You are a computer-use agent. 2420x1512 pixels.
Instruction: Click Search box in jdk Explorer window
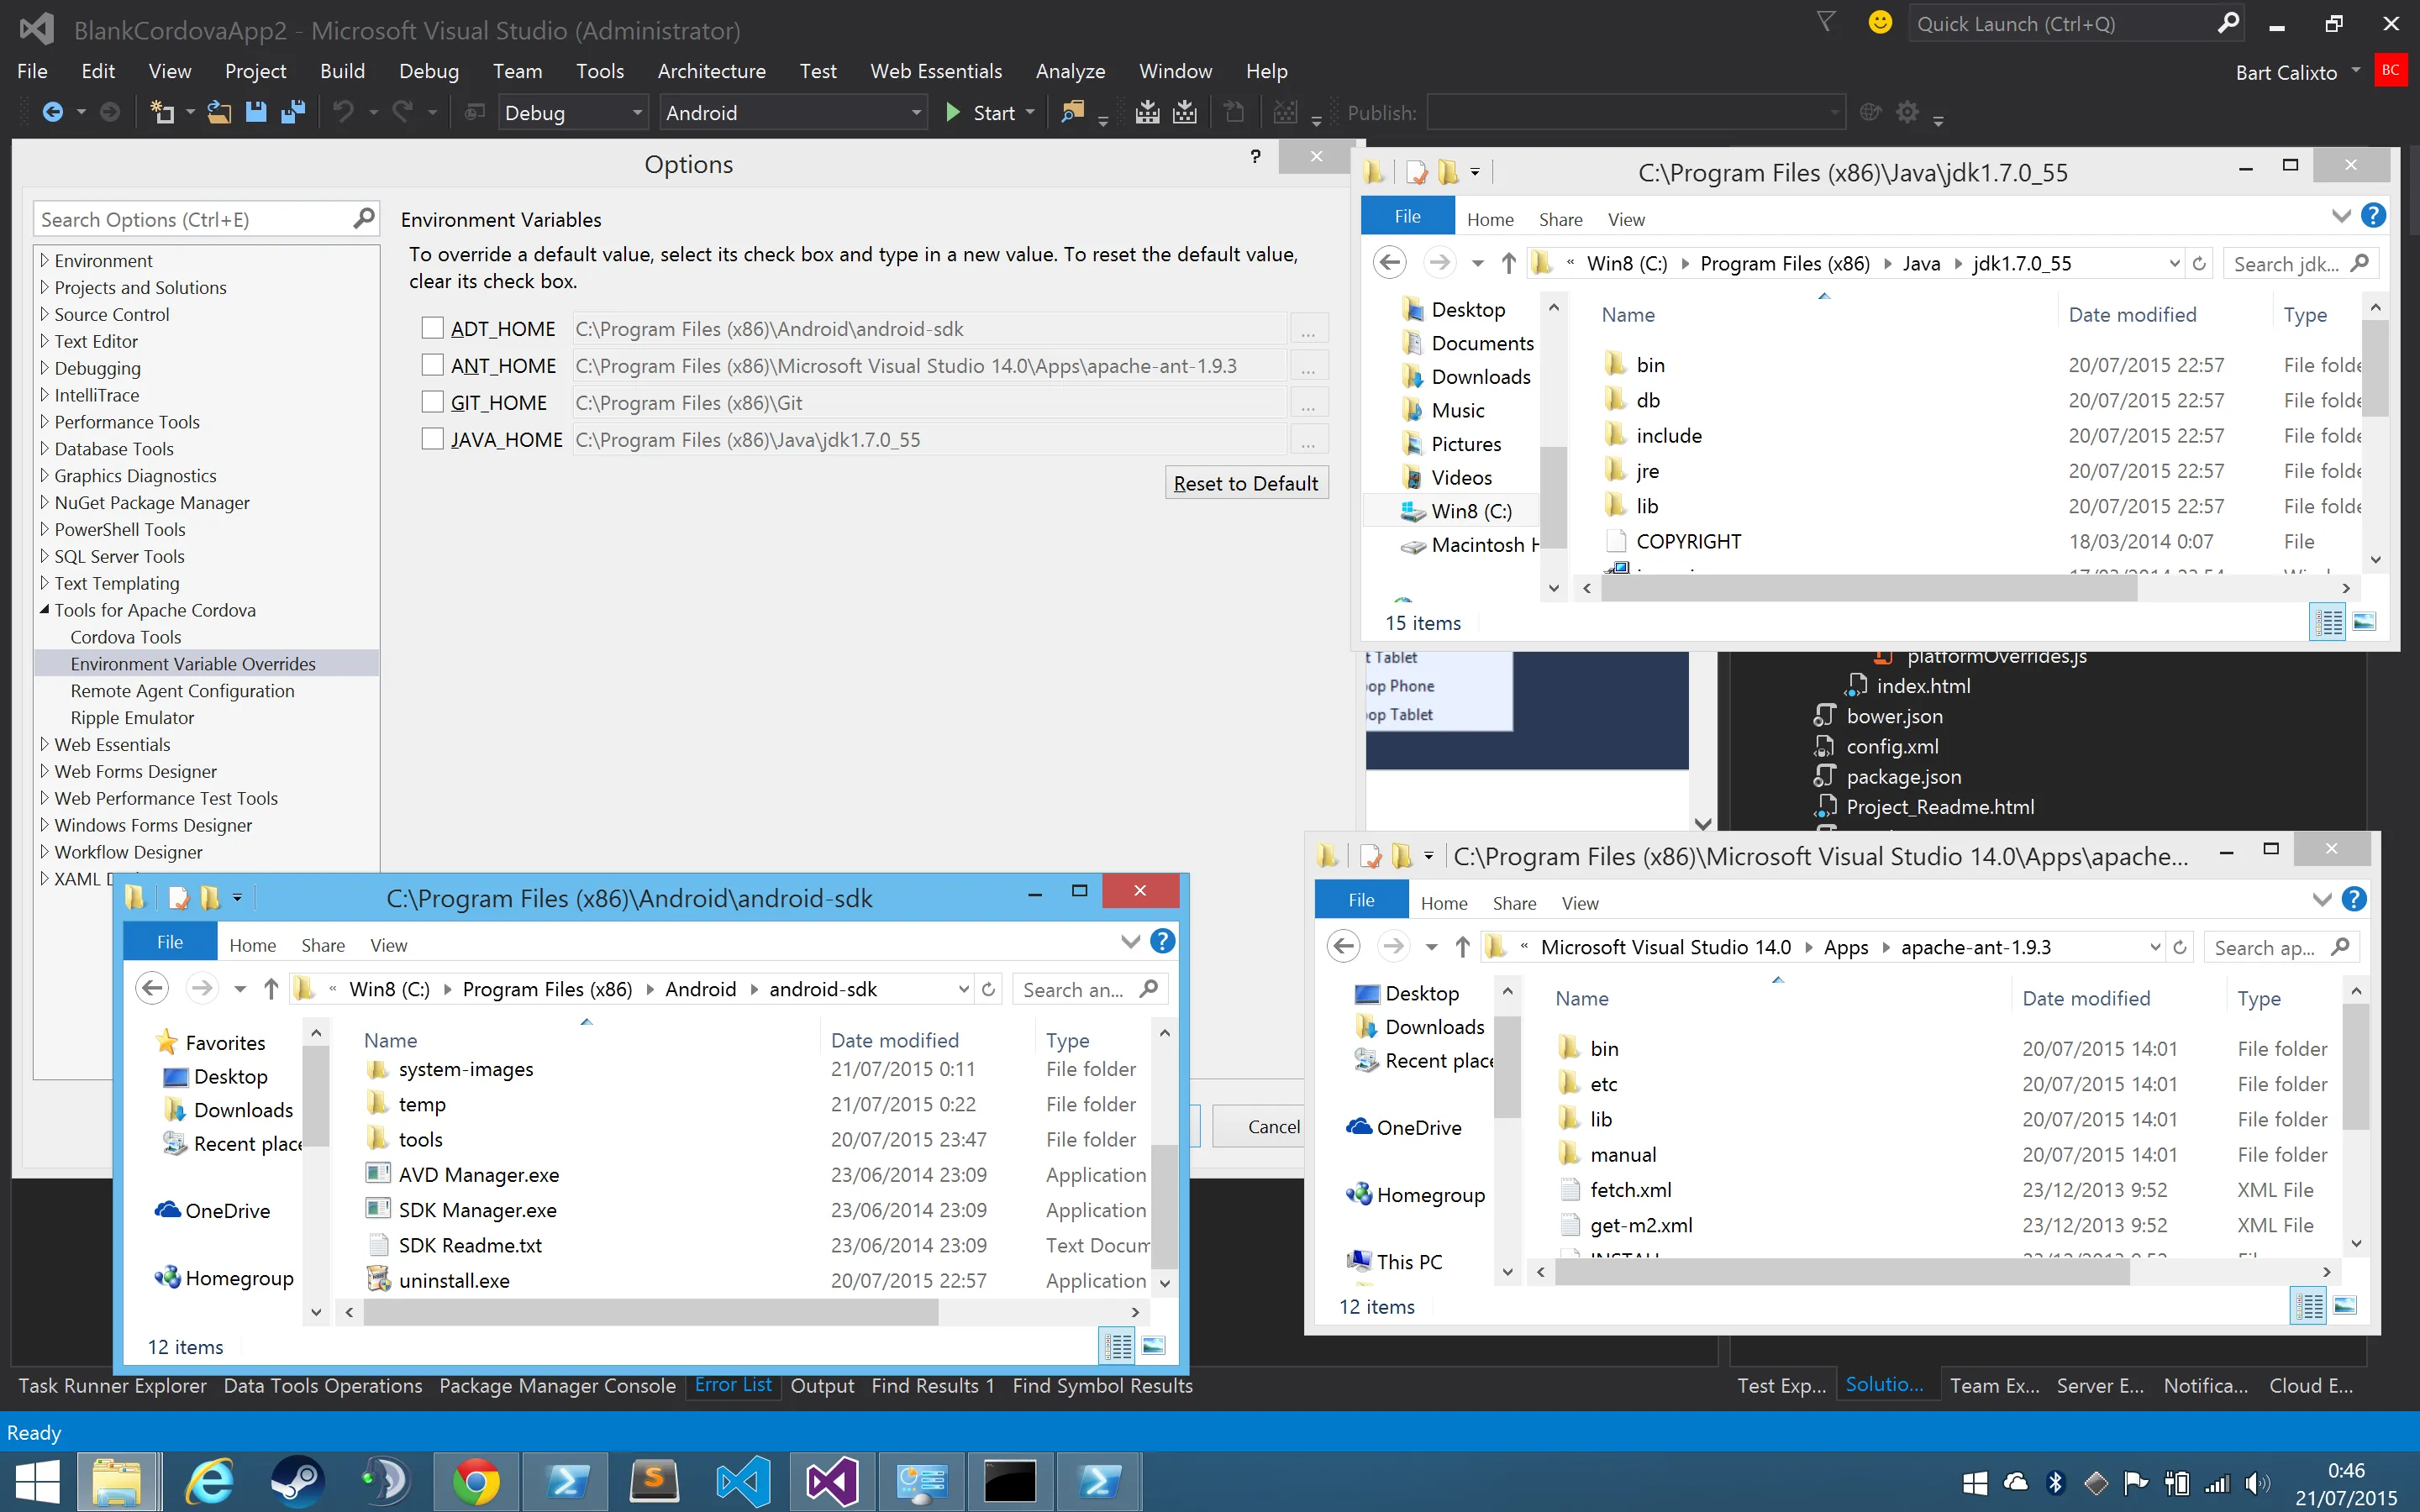(2300, 263)
